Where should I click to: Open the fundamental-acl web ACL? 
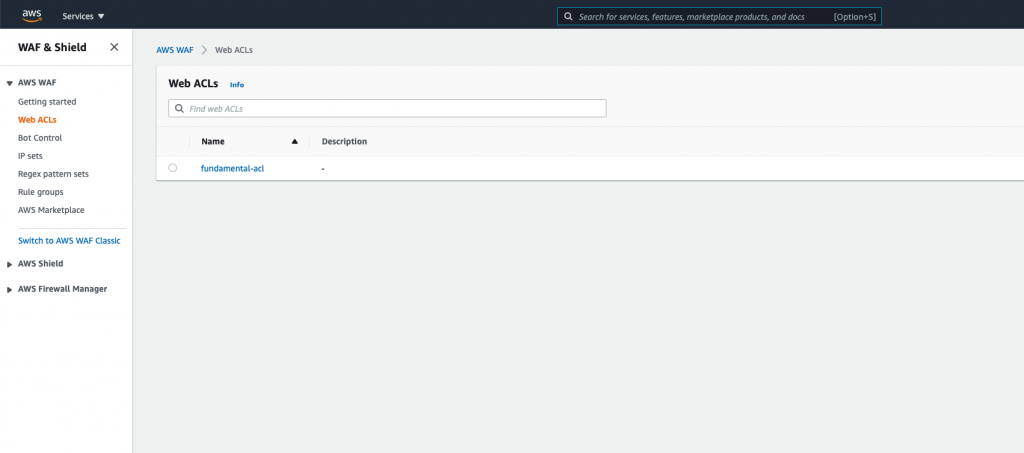click(232, 168)
